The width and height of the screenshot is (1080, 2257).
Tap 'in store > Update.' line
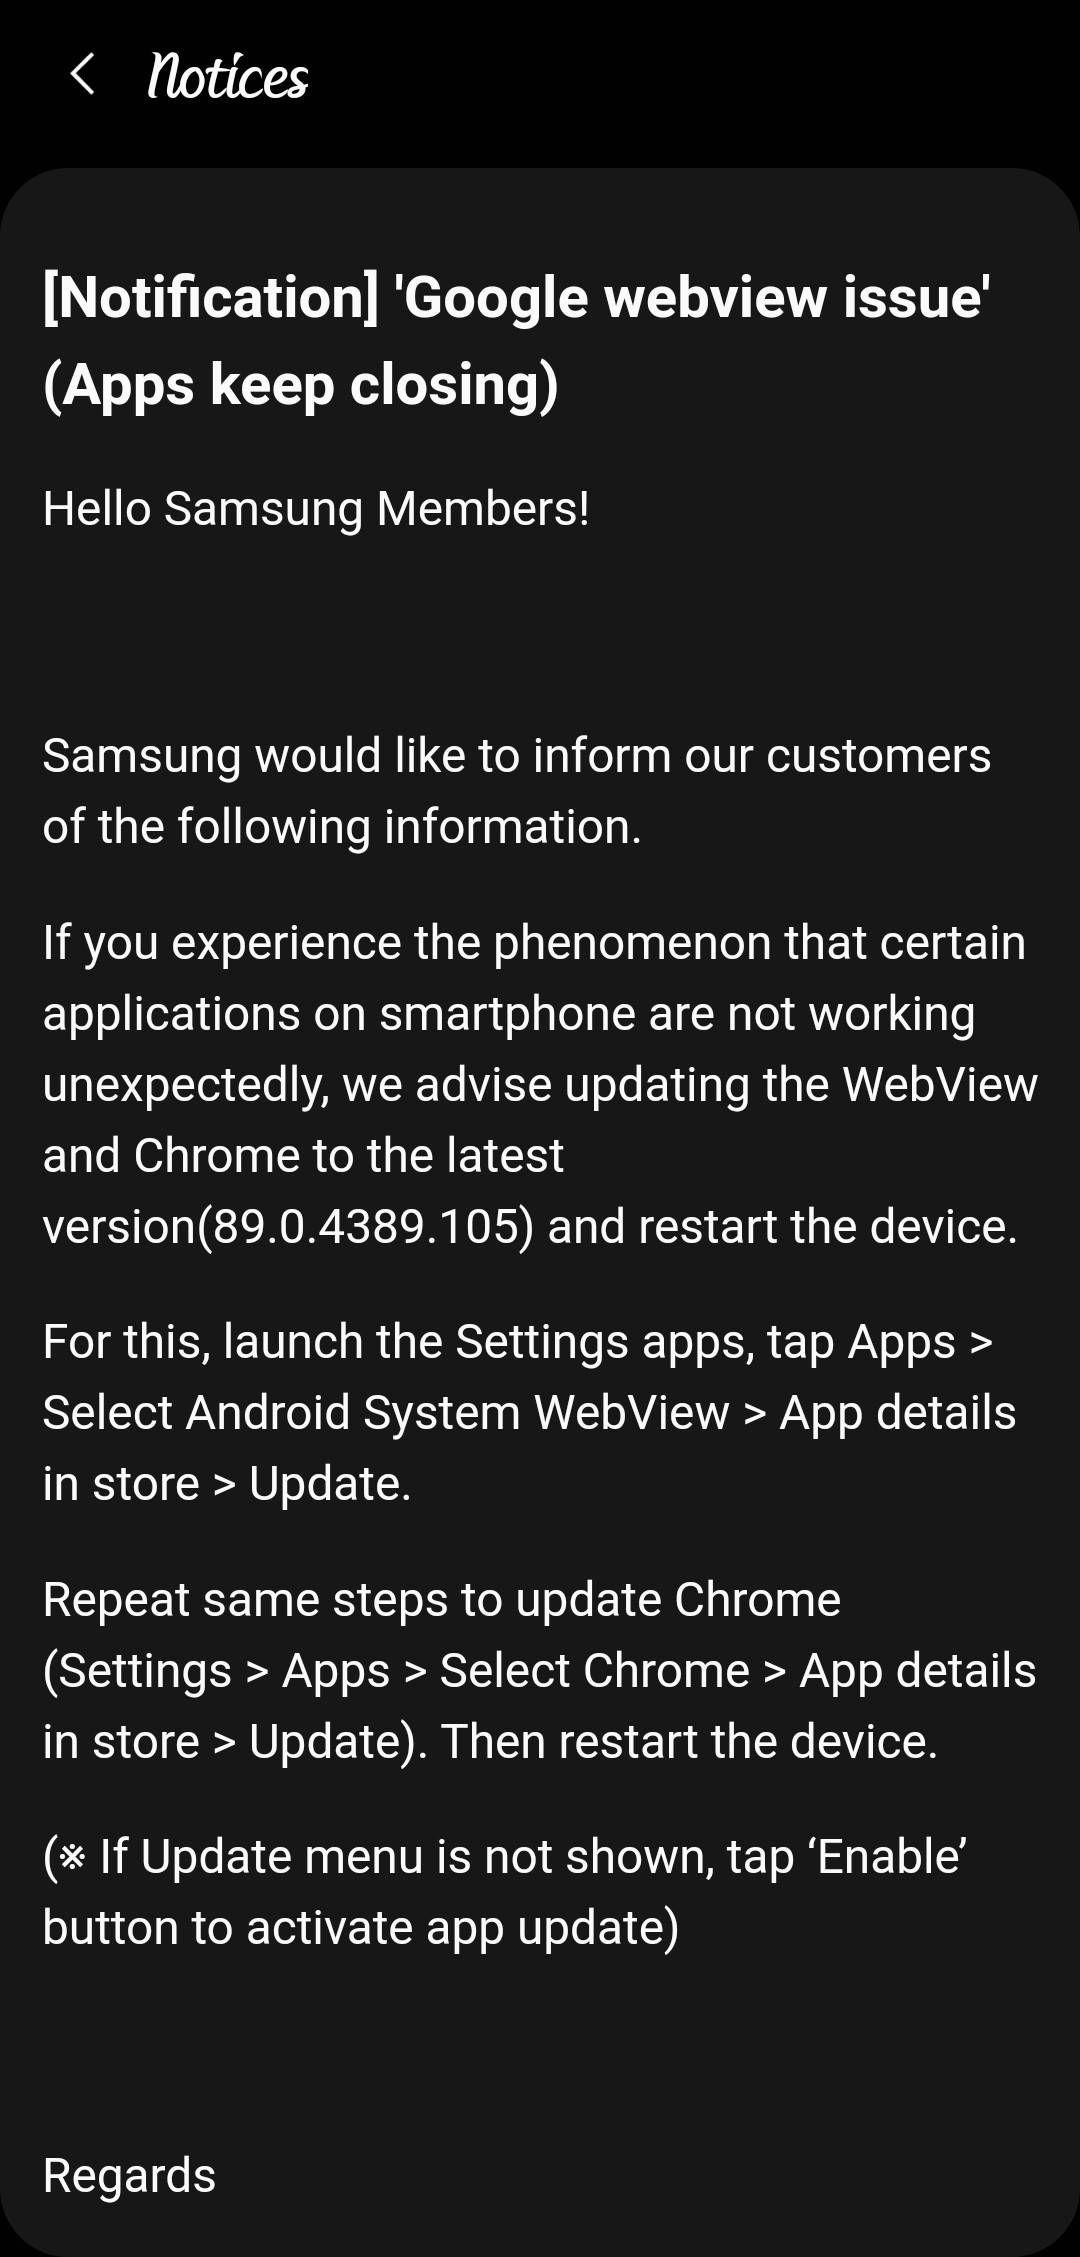coord(227,1483)
